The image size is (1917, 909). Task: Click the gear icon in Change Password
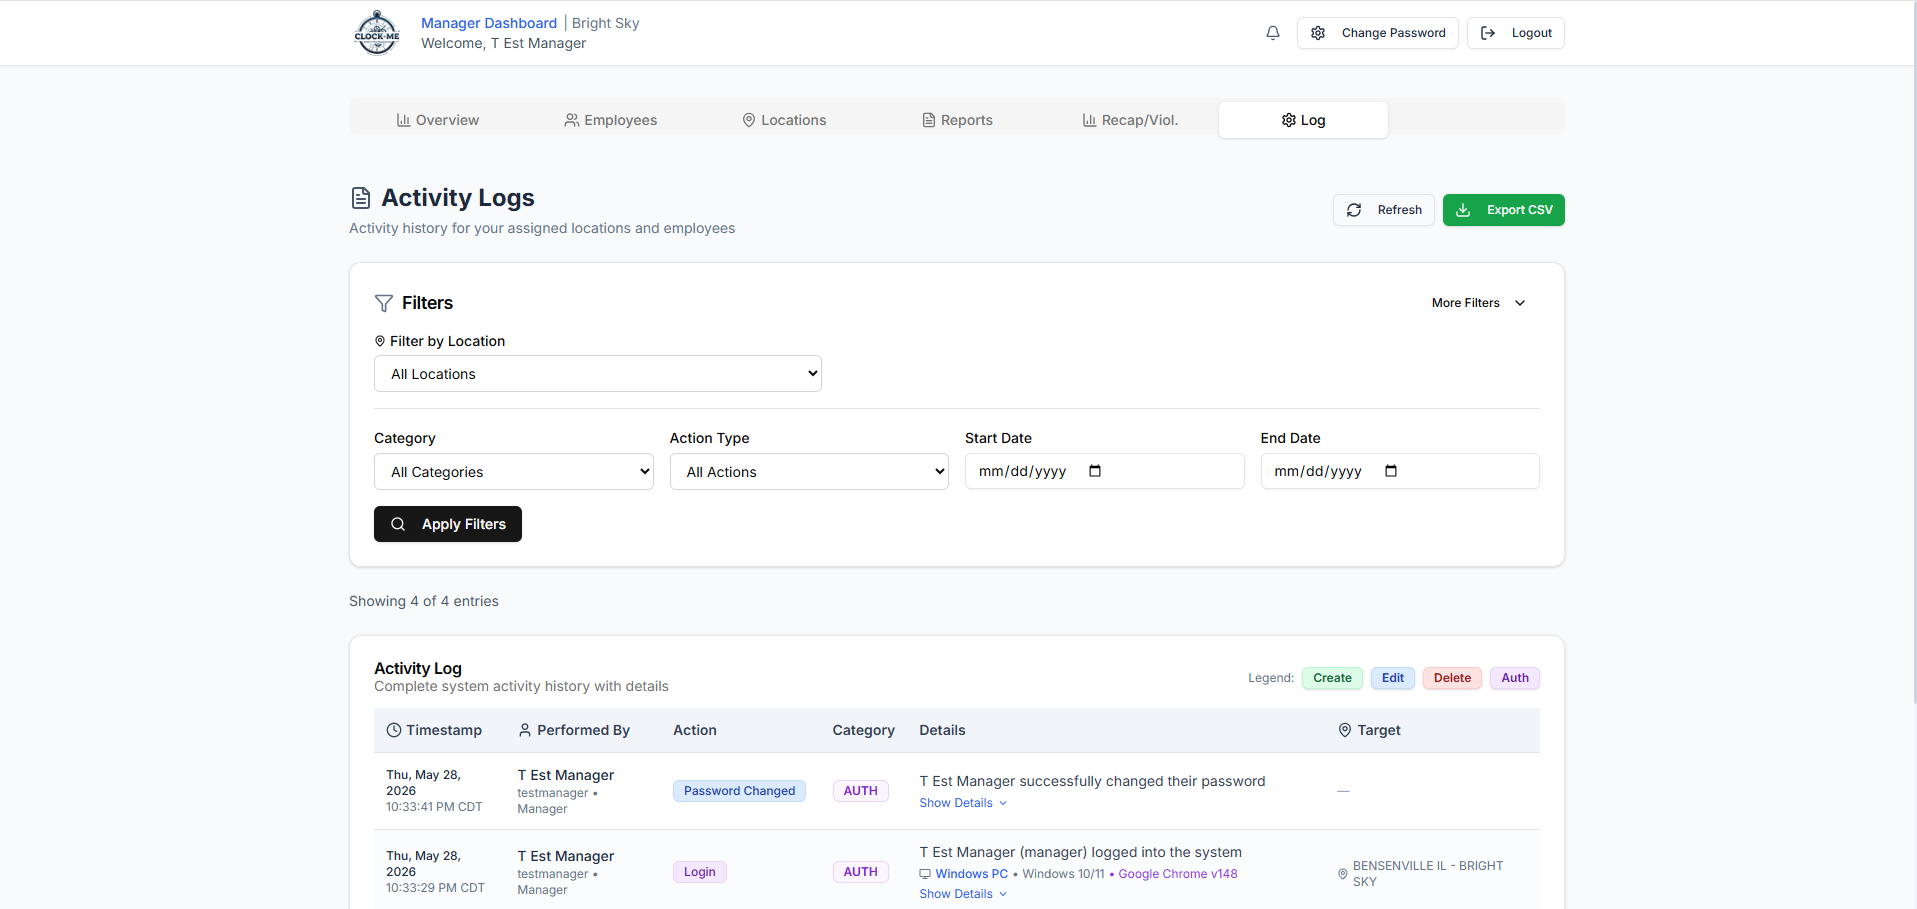(1318, 33)
